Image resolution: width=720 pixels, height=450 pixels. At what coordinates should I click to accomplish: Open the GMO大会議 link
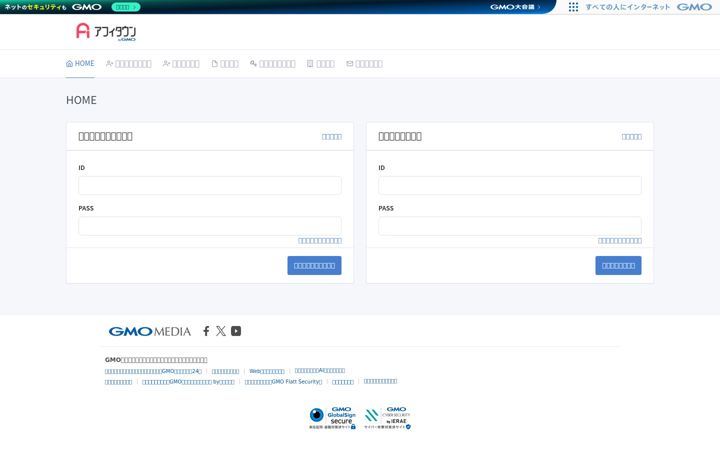coord(515,7)
